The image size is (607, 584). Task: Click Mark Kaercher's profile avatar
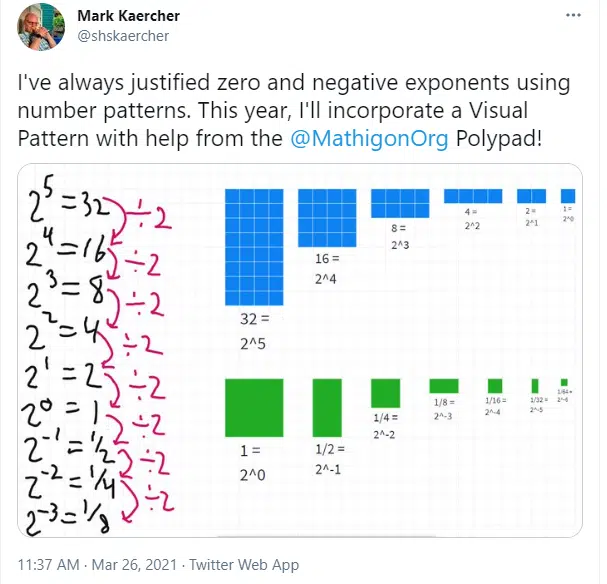pyautogui.click(x=41, y=27)
